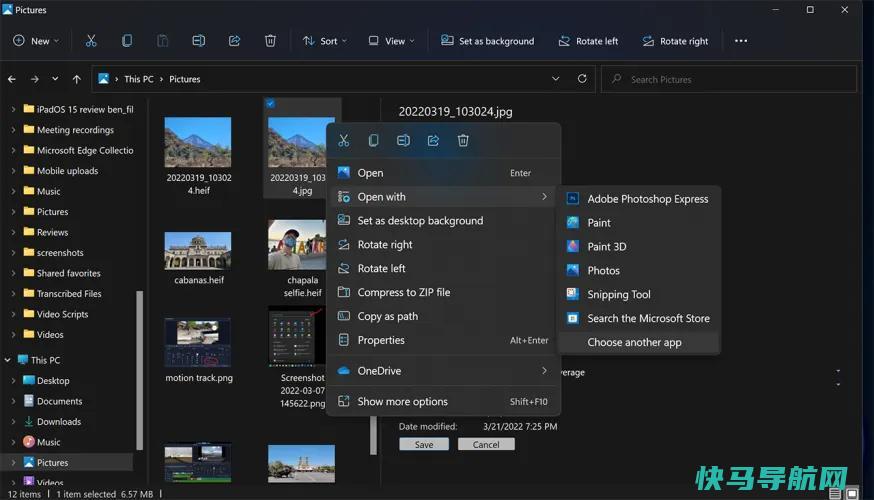Image resolution: width=874 pixels, height=500 pixels.
Task: Select the chapala selfie.heif thumbnail
Action: (x=298, y=245)
